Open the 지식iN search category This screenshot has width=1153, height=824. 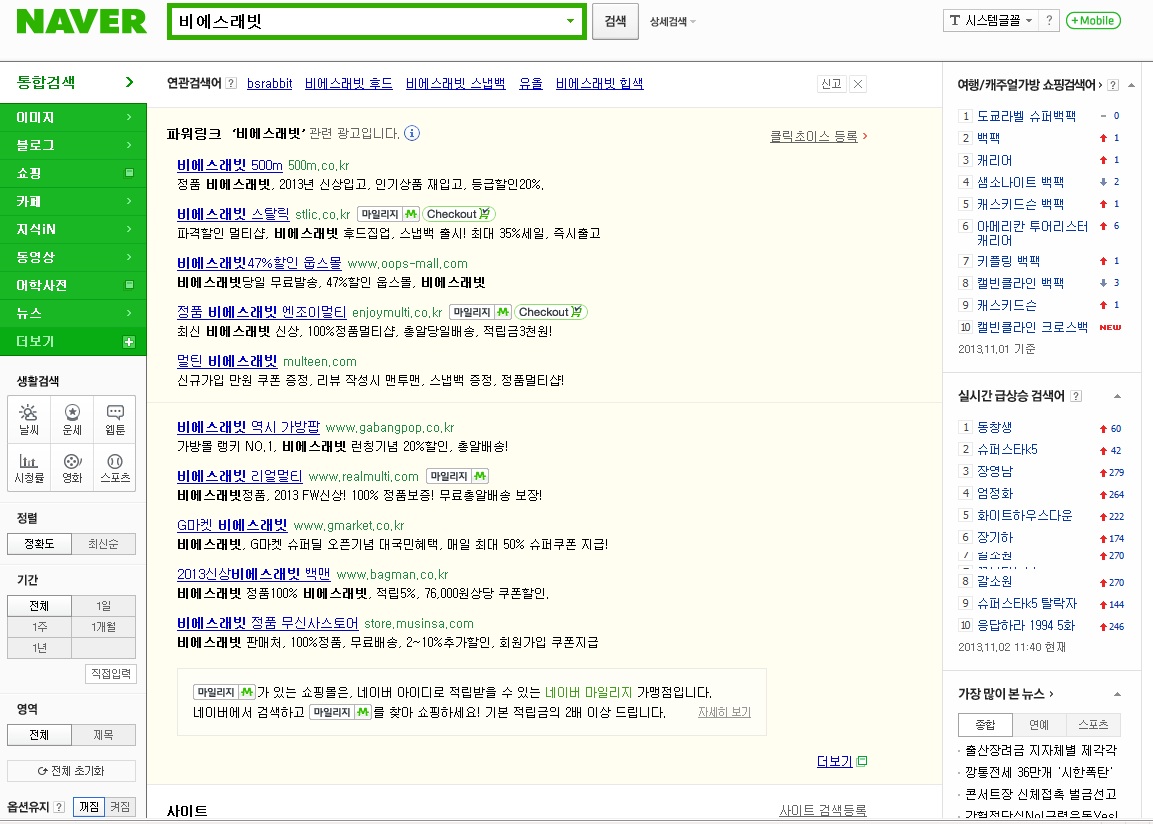pos(74,229)
